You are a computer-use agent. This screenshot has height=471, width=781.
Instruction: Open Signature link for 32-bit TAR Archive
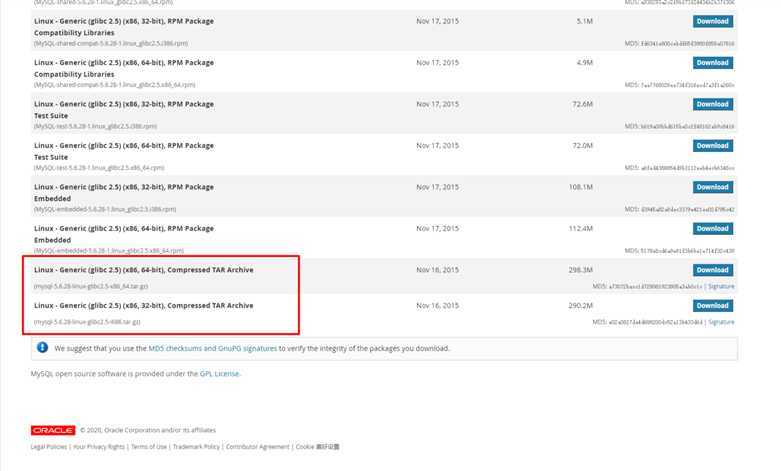[721, 322]
